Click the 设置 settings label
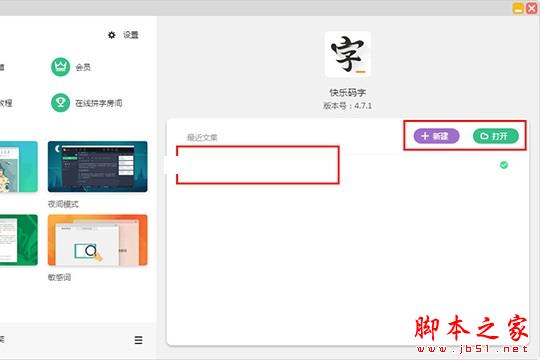The height and width of the screenshot is (360, 540). (x=131, y=35)
